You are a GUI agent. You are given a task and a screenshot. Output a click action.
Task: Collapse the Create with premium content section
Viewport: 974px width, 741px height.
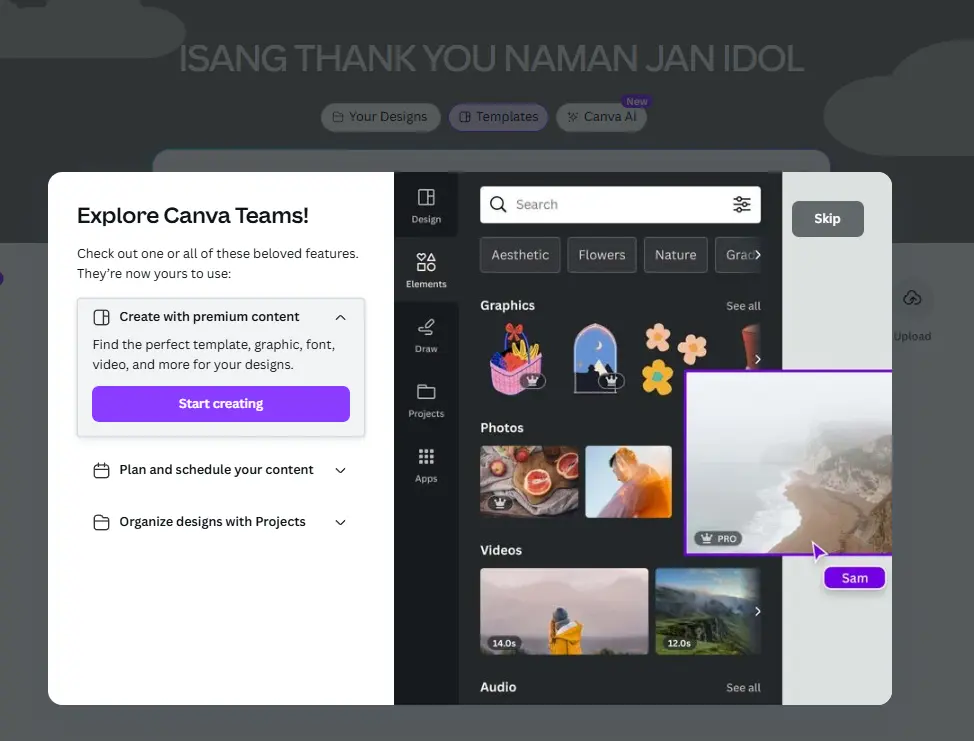coord(340,317)
